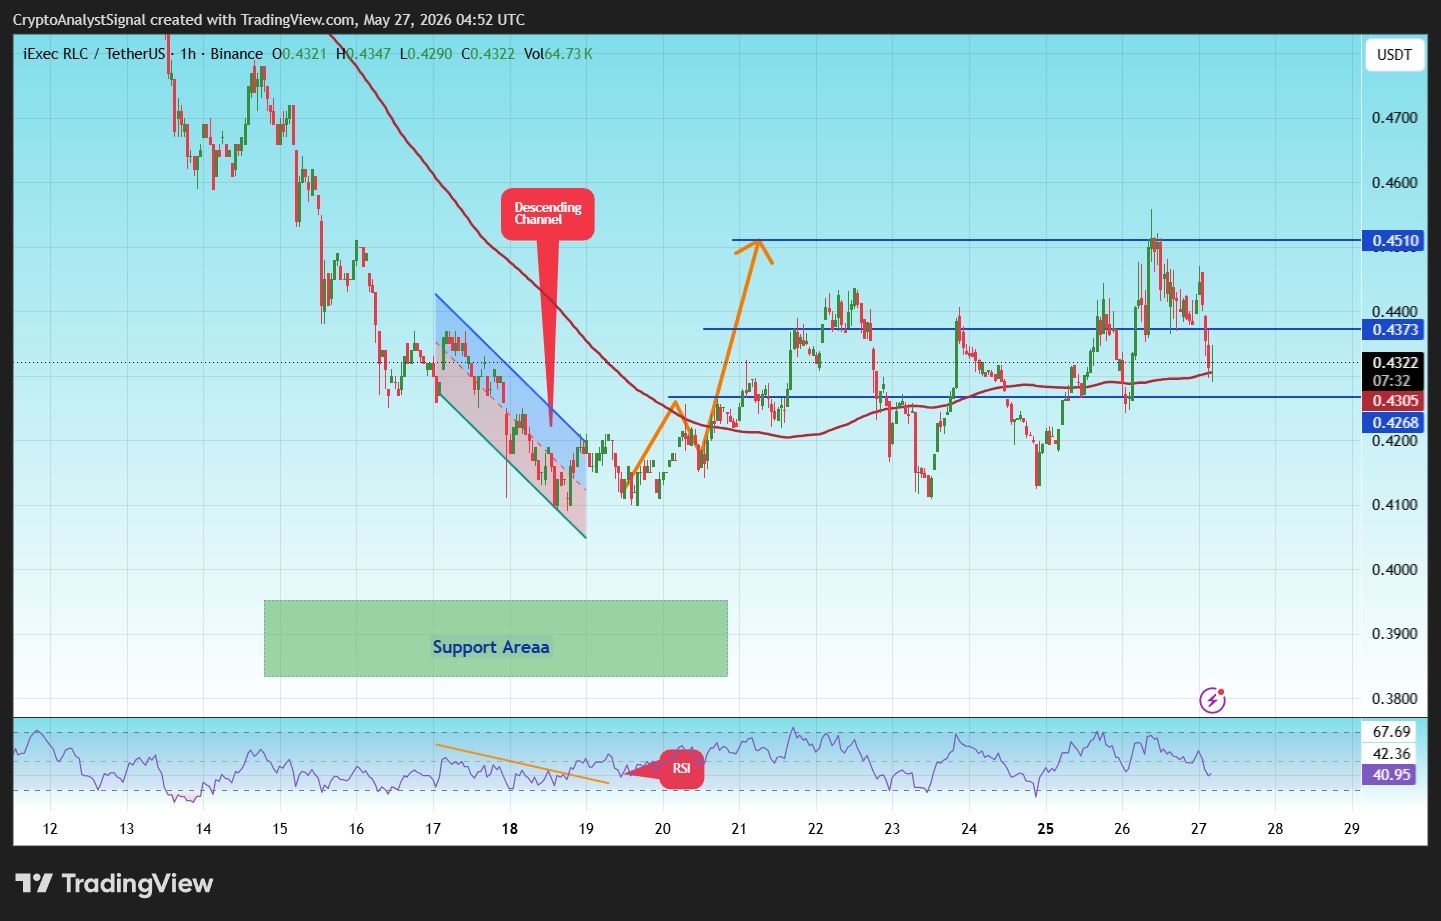Image resolution: width=1441 pixels, height=921 pixels.
Task: Click the H0.4347 high value in header
Action: (x=363, y=54)
